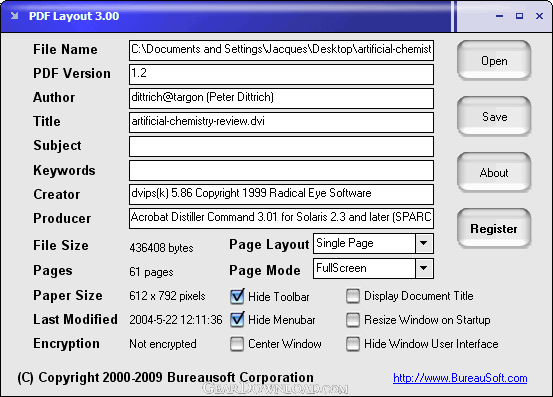The width and height of the screenshot is (553, 397).
Task: Click the app icon in title bar
Action: point(14,16)
